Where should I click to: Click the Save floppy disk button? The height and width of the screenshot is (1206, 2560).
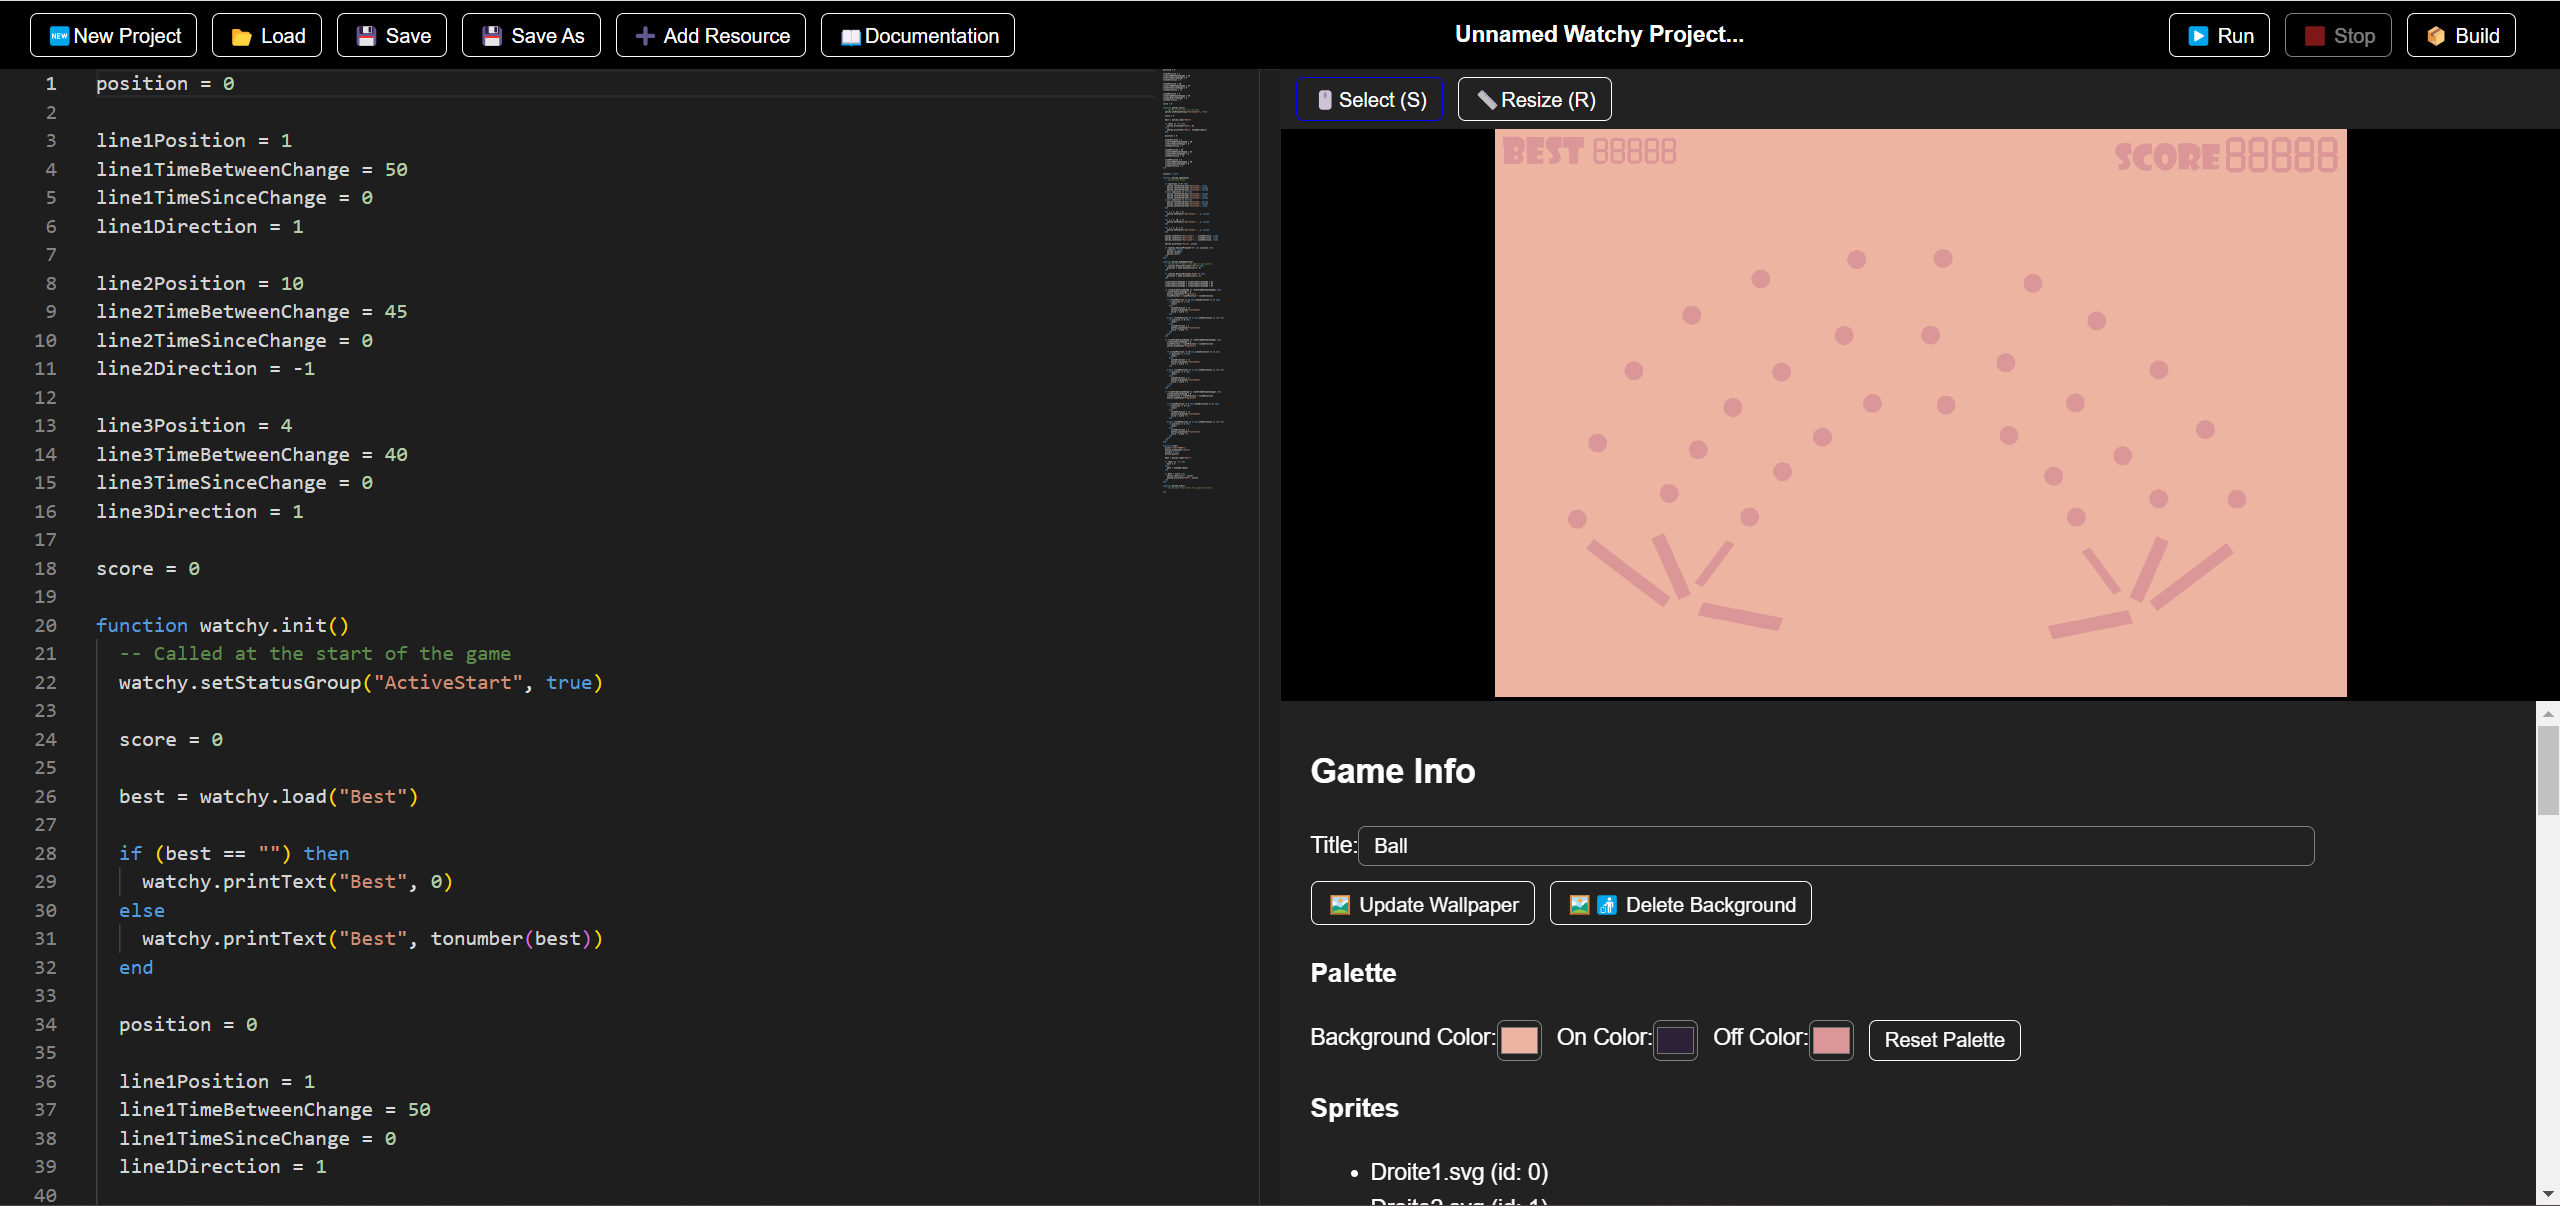pyautogui.click(x=392, y=36)
